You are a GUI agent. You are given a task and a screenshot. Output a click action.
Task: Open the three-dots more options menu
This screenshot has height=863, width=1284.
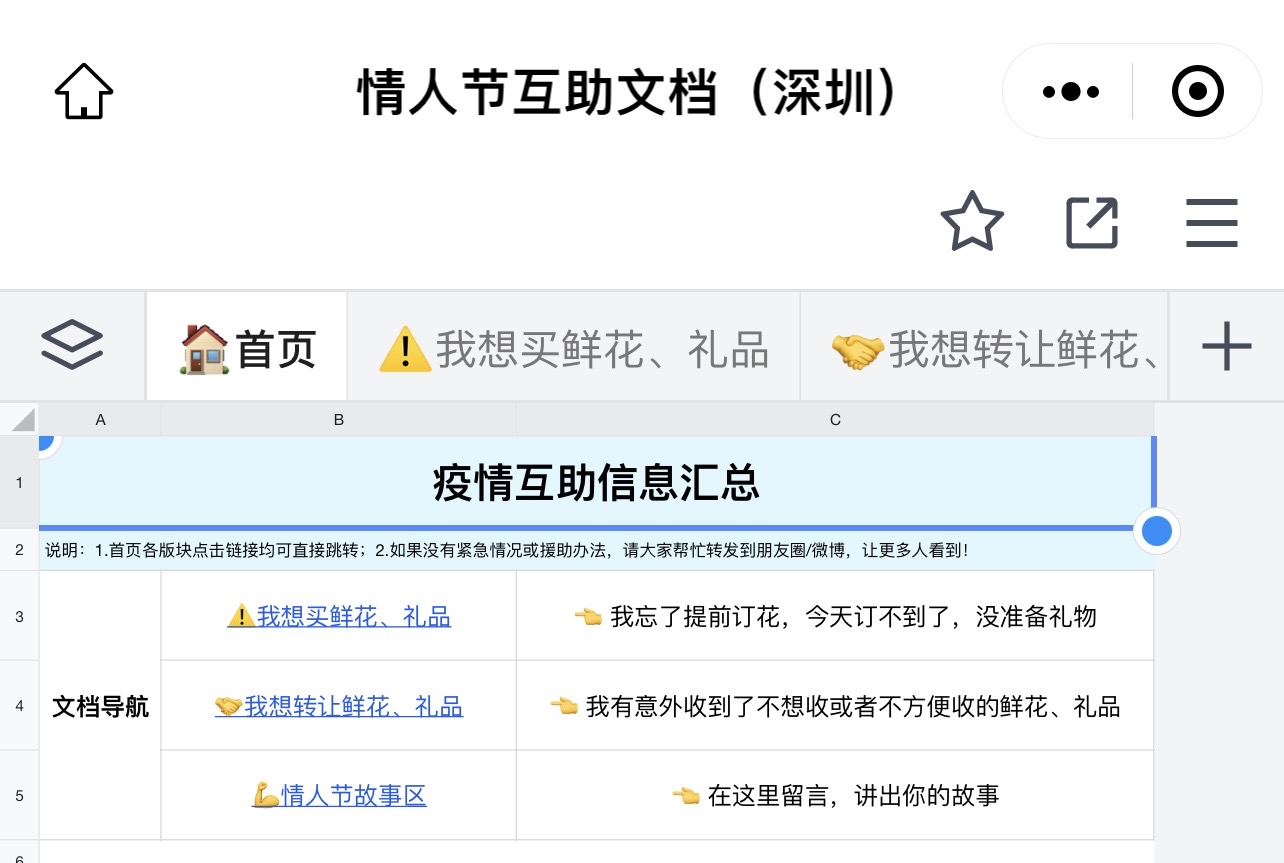[x=1070, y=92]
